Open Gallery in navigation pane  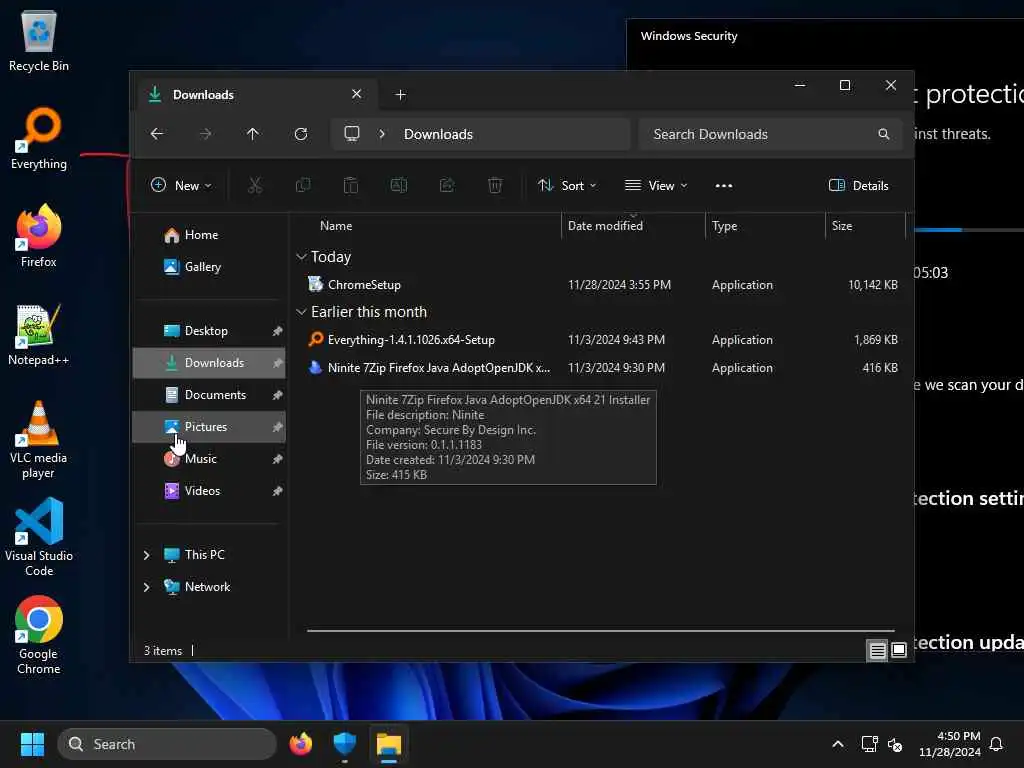click(x=209, y=266)
